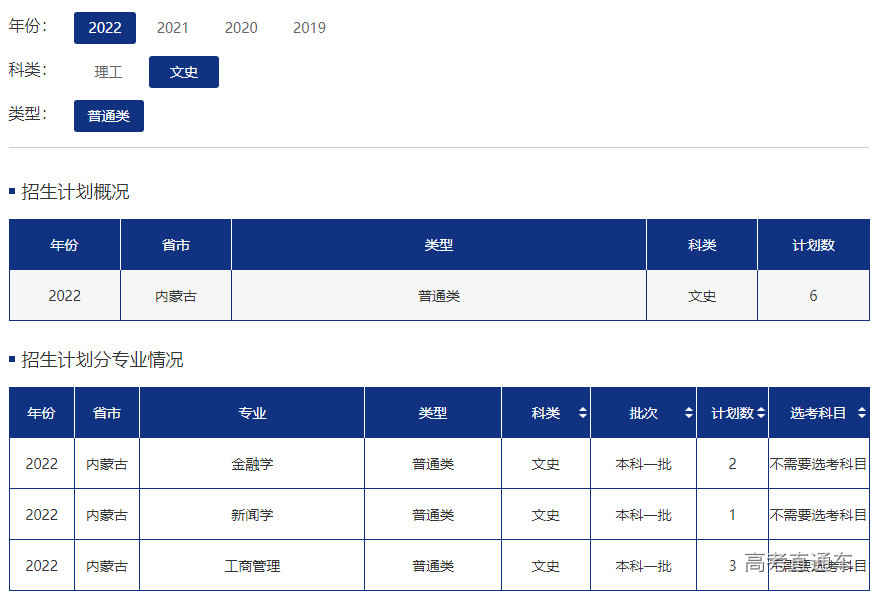882x602 pixels.
Task: Select the 文史 subject category
Action: (184, 72)
